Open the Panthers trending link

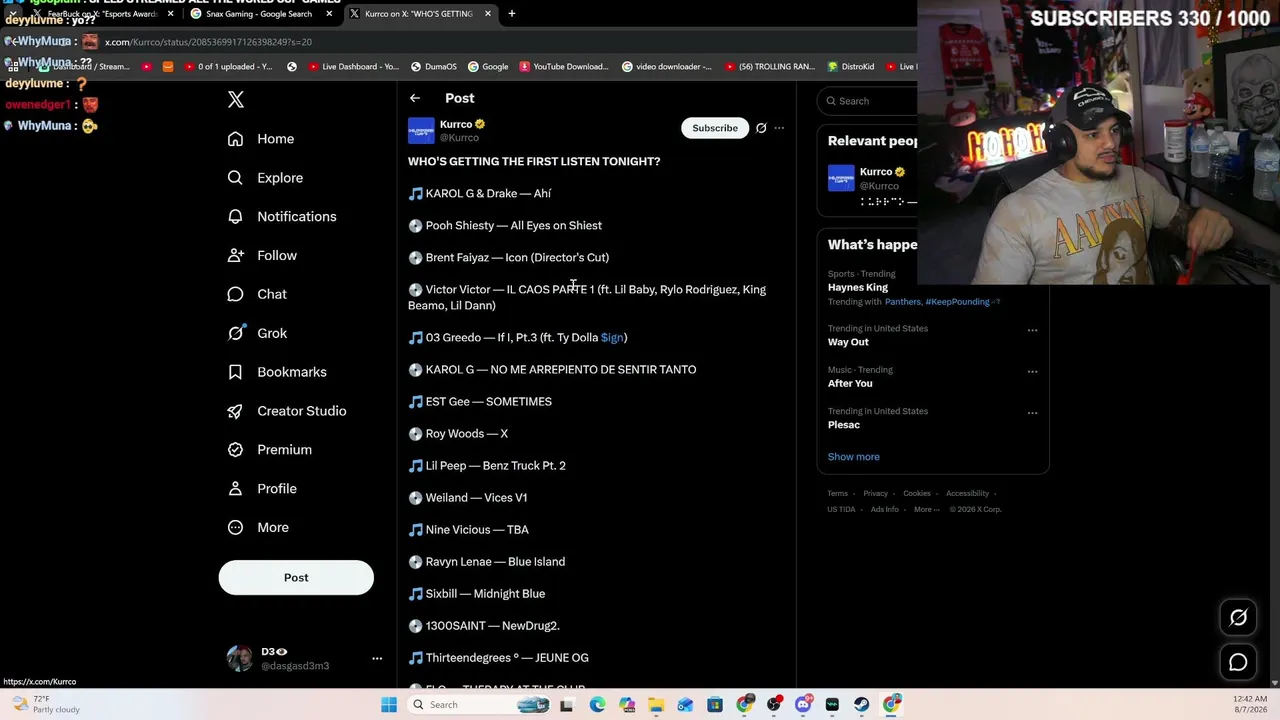[902, 302]
